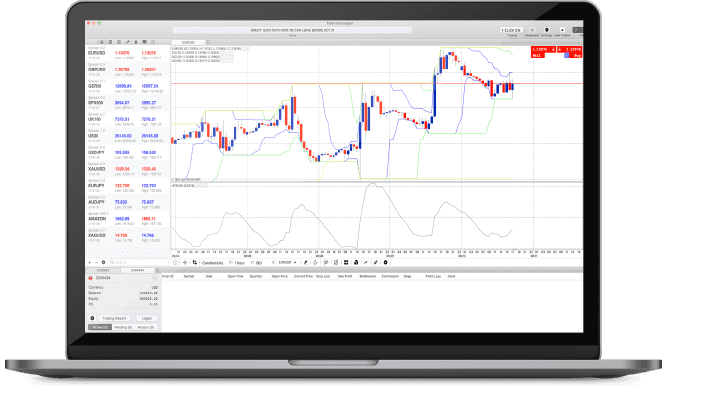
Task: Click the Trading Report button
Action: pyautogui.click(x=115, y=318)
